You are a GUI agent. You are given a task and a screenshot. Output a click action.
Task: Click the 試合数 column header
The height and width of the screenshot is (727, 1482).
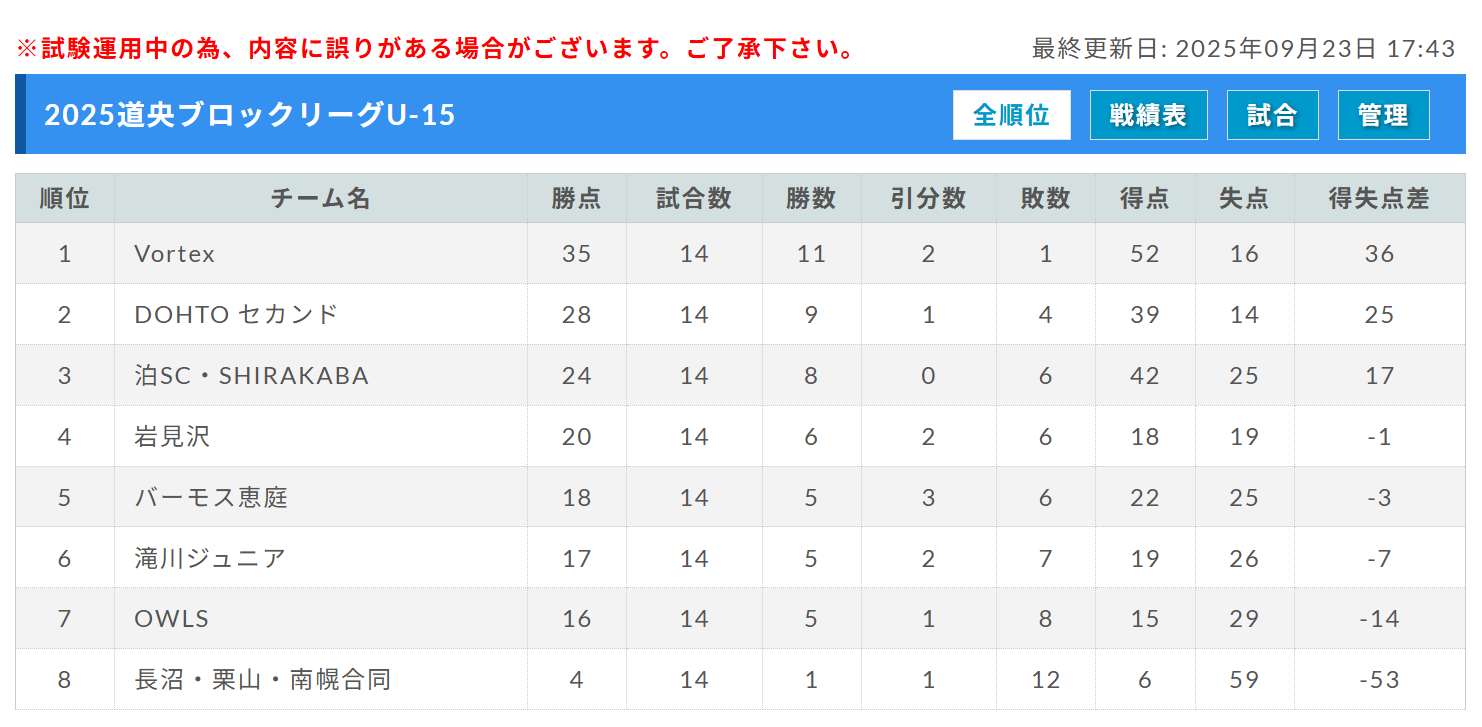[x=694, y=198]
